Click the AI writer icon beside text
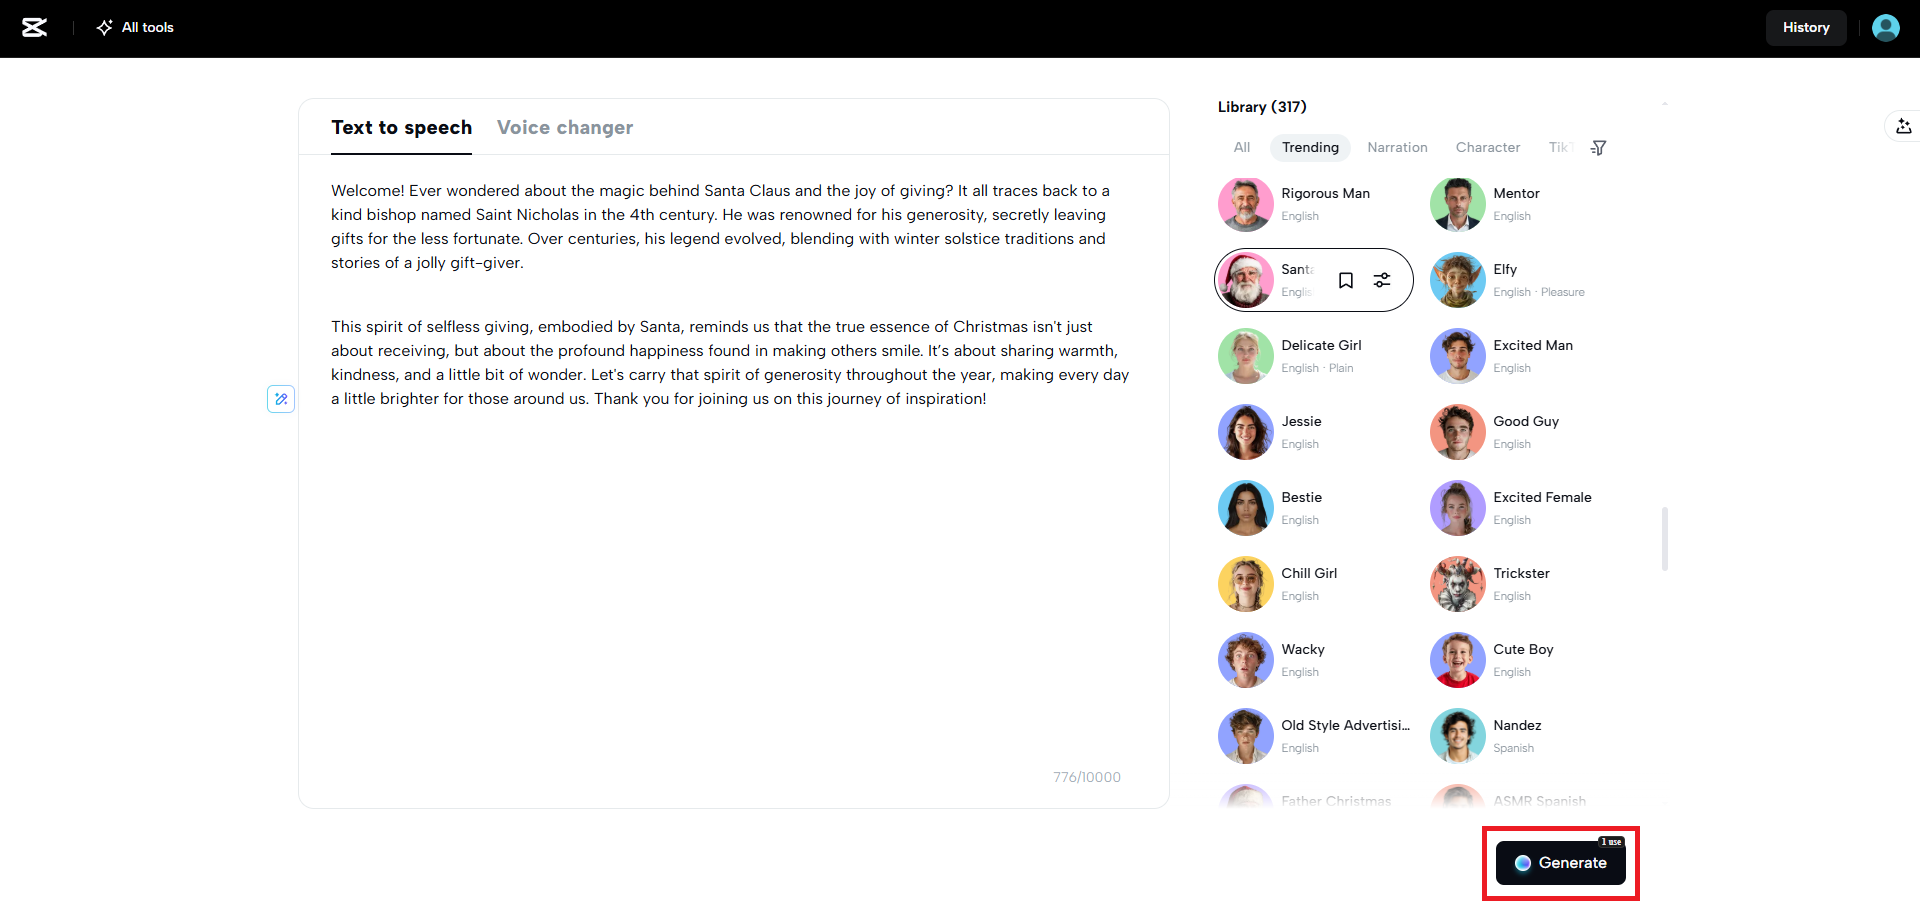Image resolution: width=1920 pixels, height=916 pixels. pyautogui.click(x=281, y=399)
